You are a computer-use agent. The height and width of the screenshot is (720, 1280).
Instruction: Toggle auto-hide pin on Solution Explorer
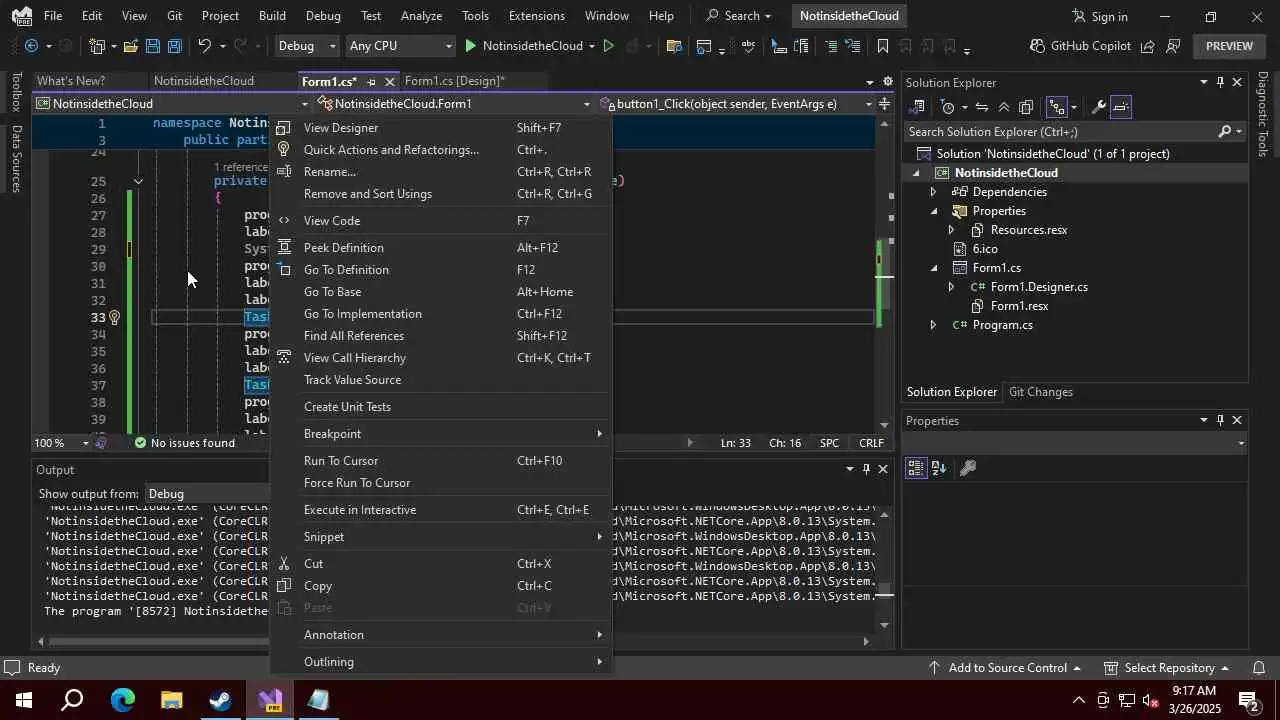point(1220,83)
